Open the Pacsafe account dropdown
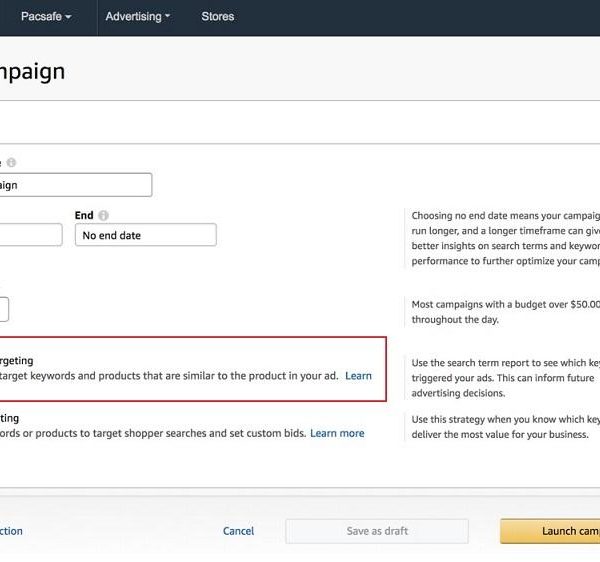Screen dimensions: 600x562 pyautogui.click(x=46, y=17)
